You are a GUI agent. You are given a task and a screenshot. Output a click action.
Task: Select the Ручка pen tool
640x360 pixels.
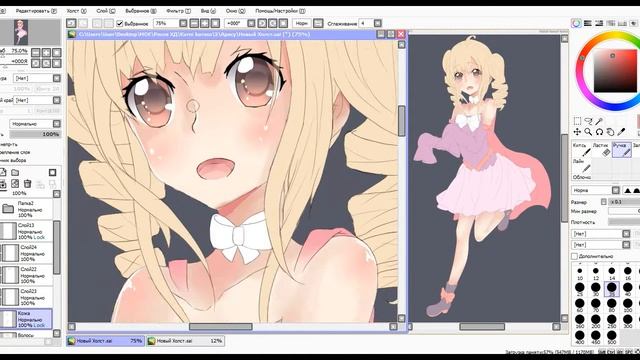(x=621, y=149)
